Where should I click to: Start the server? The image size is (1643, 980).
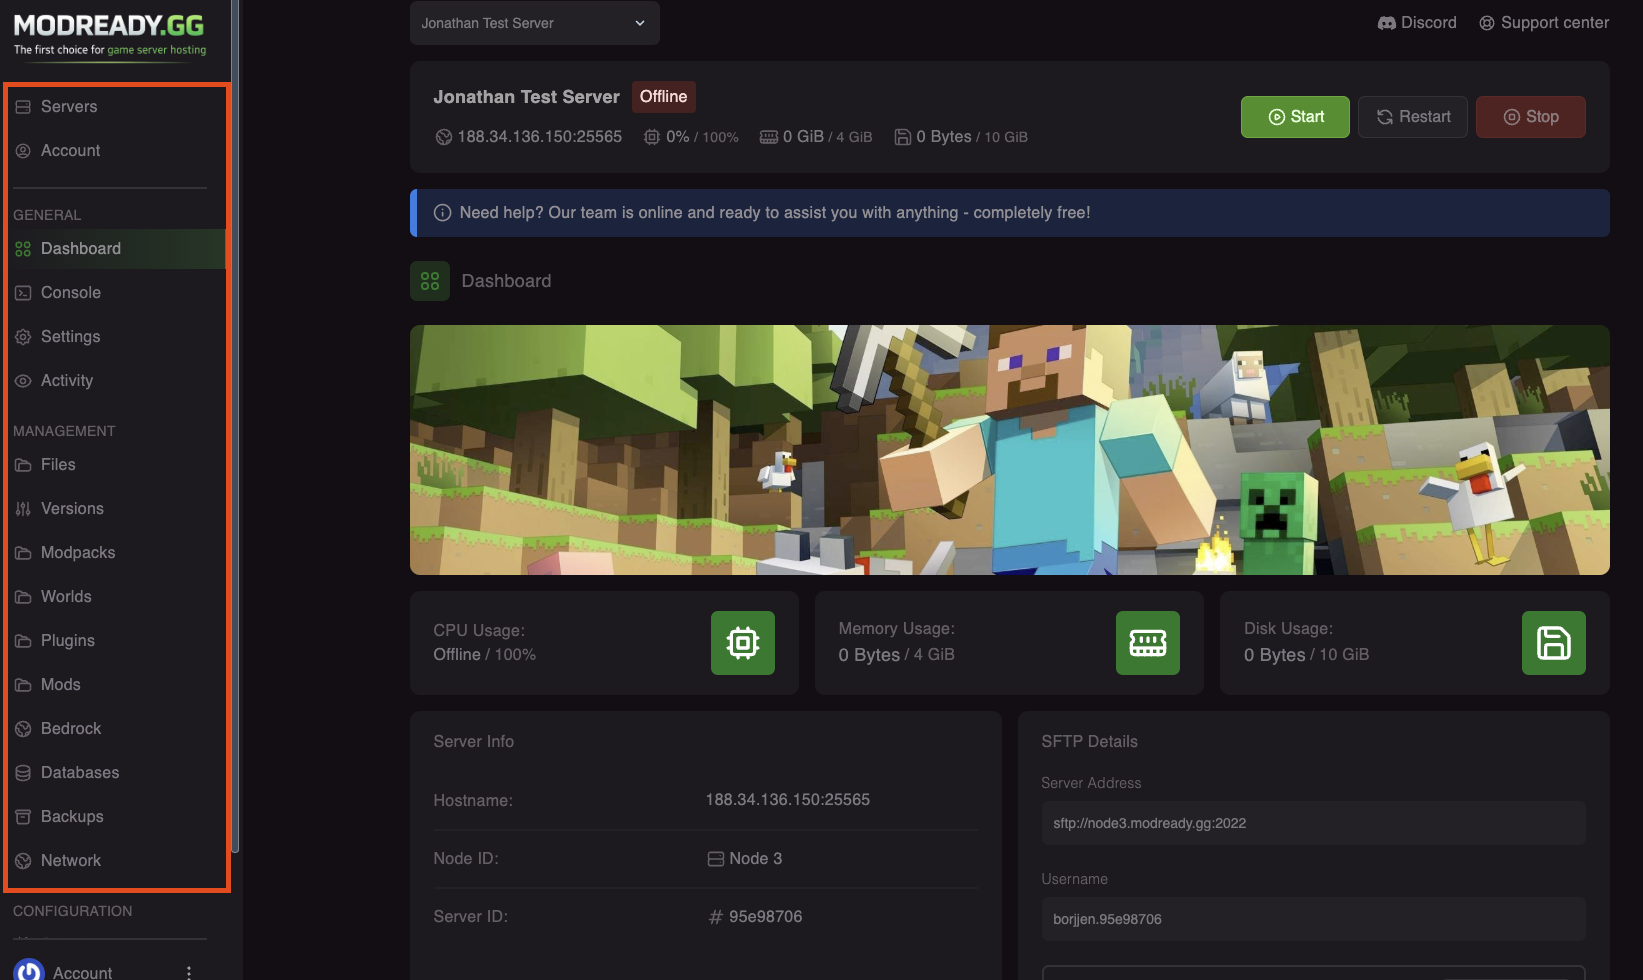(1294, 116)
